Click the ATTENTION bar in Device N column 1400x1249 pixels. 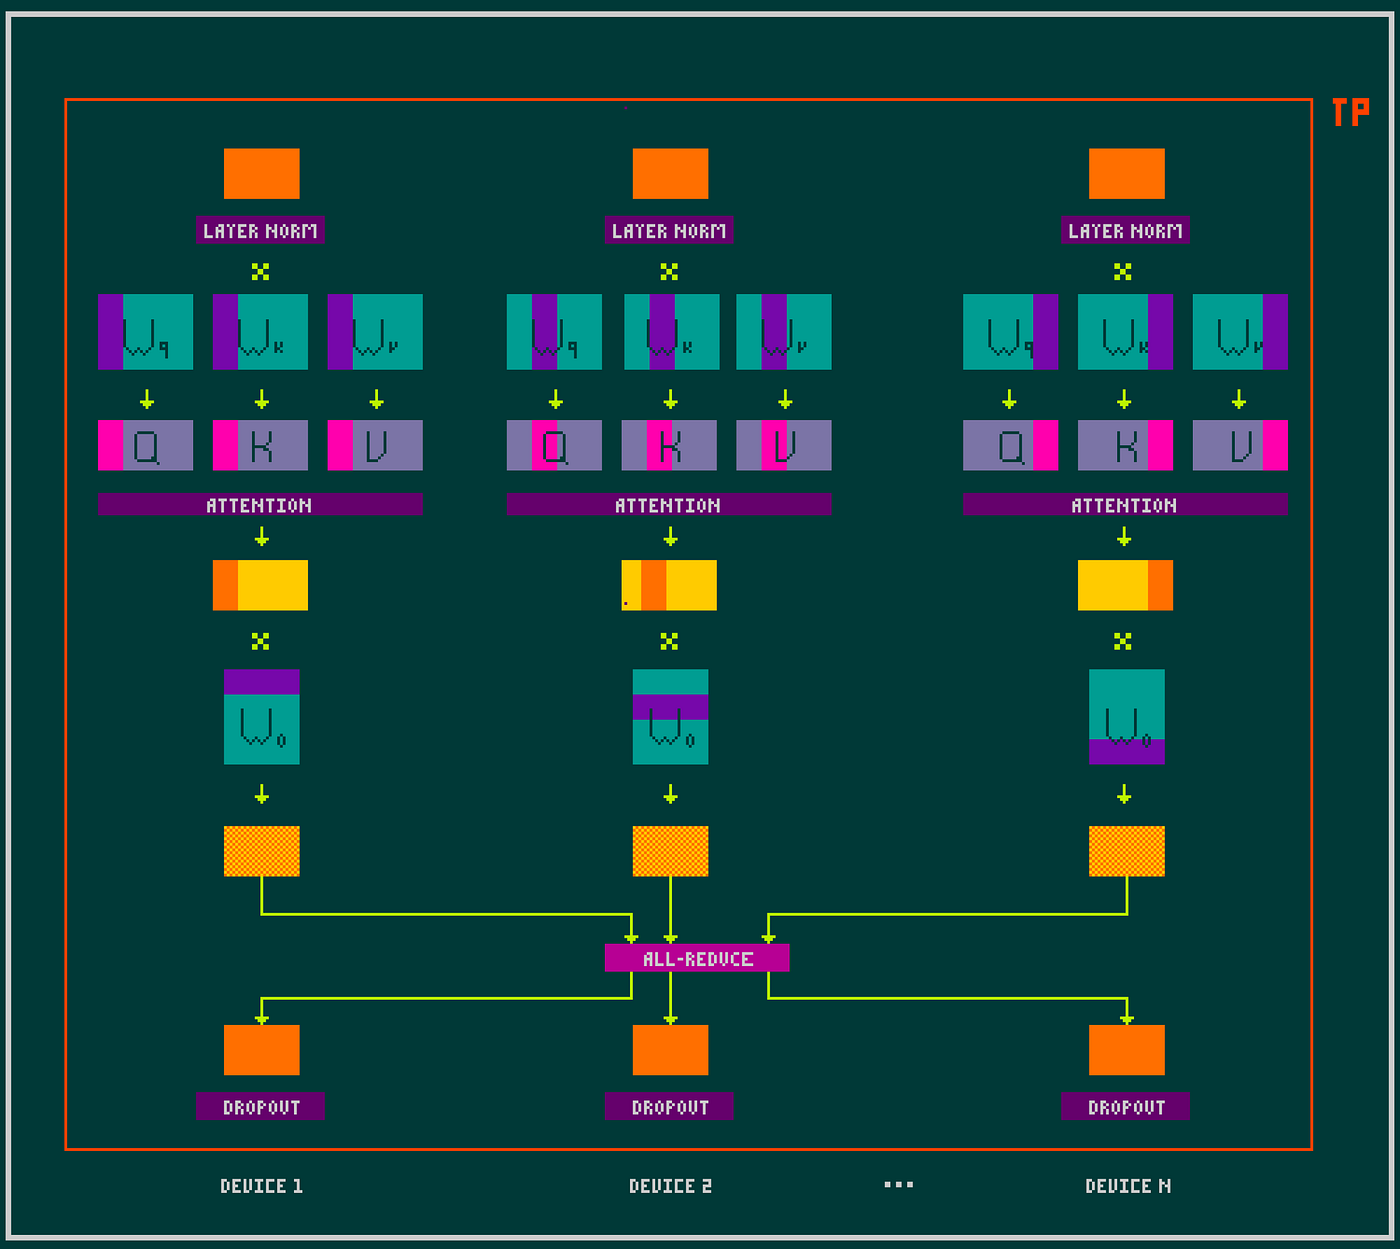(x=1125, y=505)
